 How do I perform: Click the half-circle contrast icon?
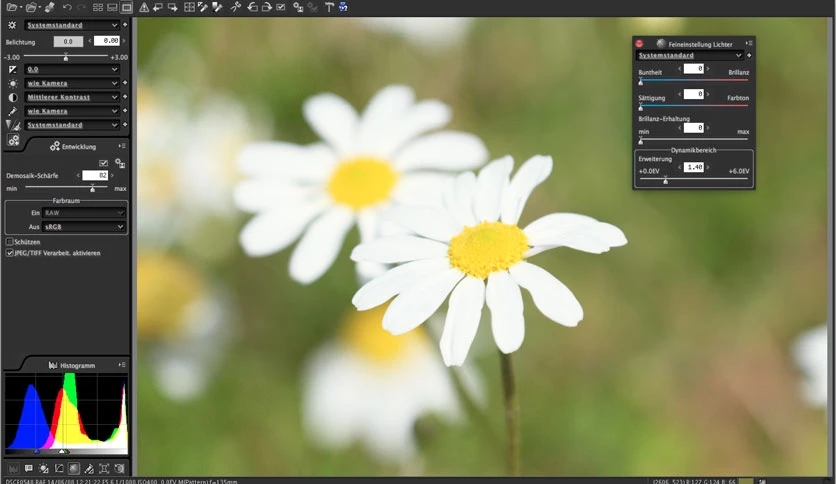click(x=12, y=97)
